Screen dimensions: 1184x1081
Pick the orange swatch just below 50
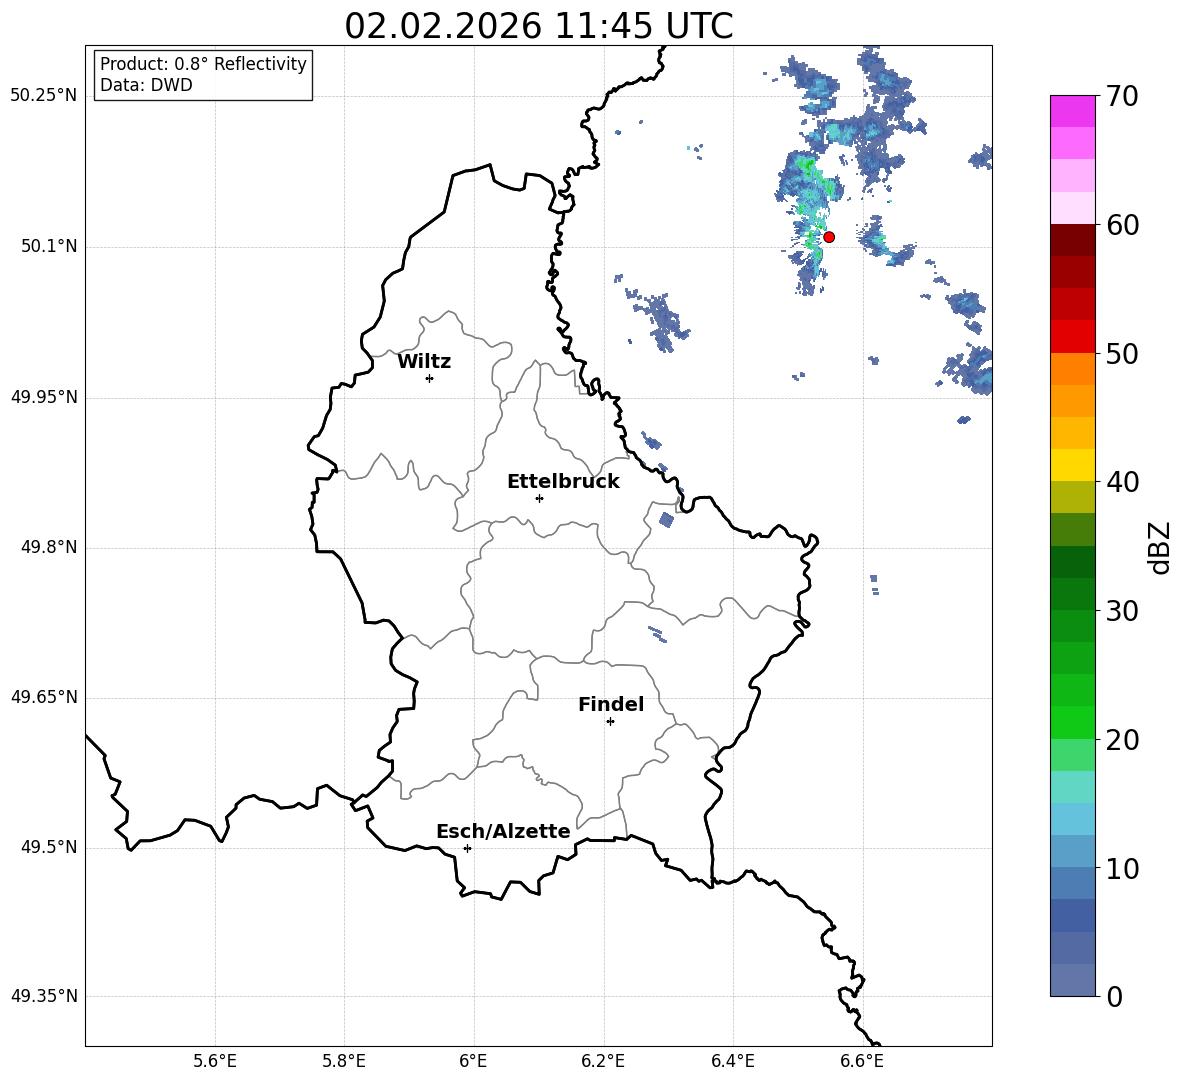click(x=1072, y=368)
